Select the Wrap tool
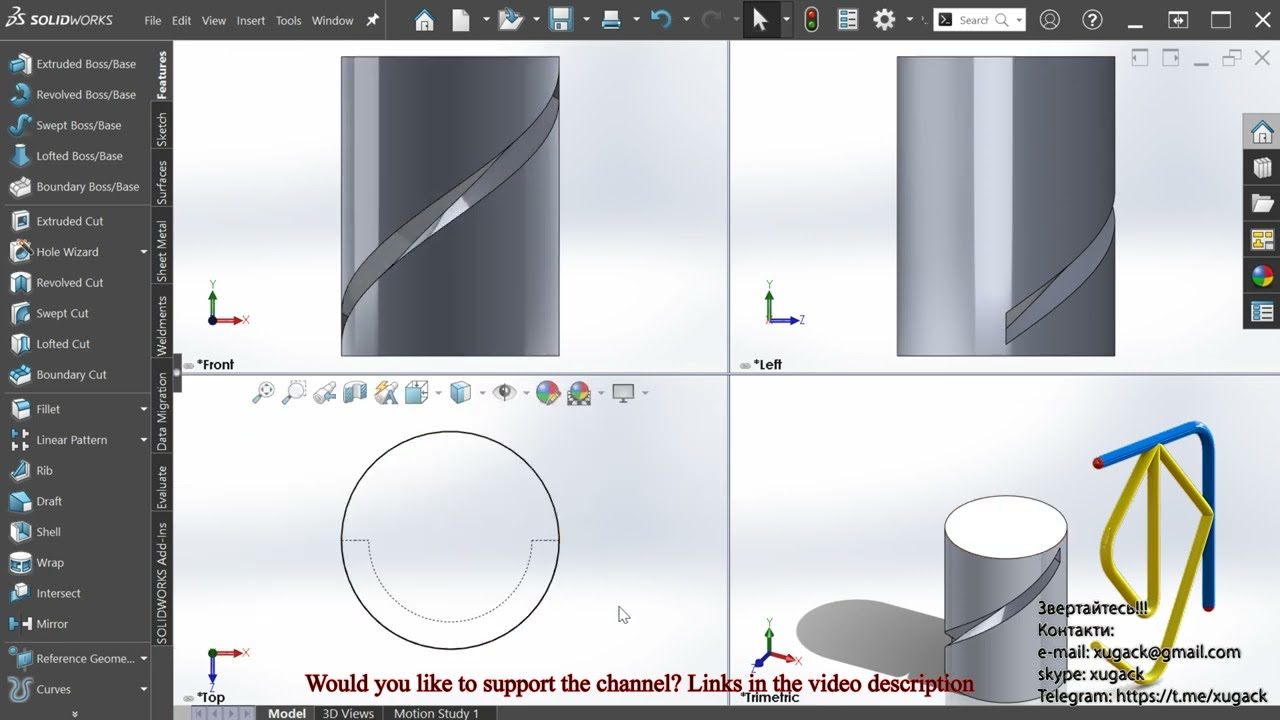 (x=37, y=563)
